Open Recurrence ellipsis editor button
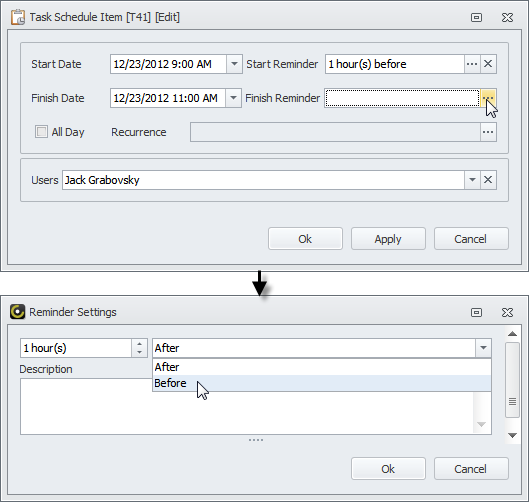The width and height of the screenshot is (530, 502). click(x=488, y=132)
